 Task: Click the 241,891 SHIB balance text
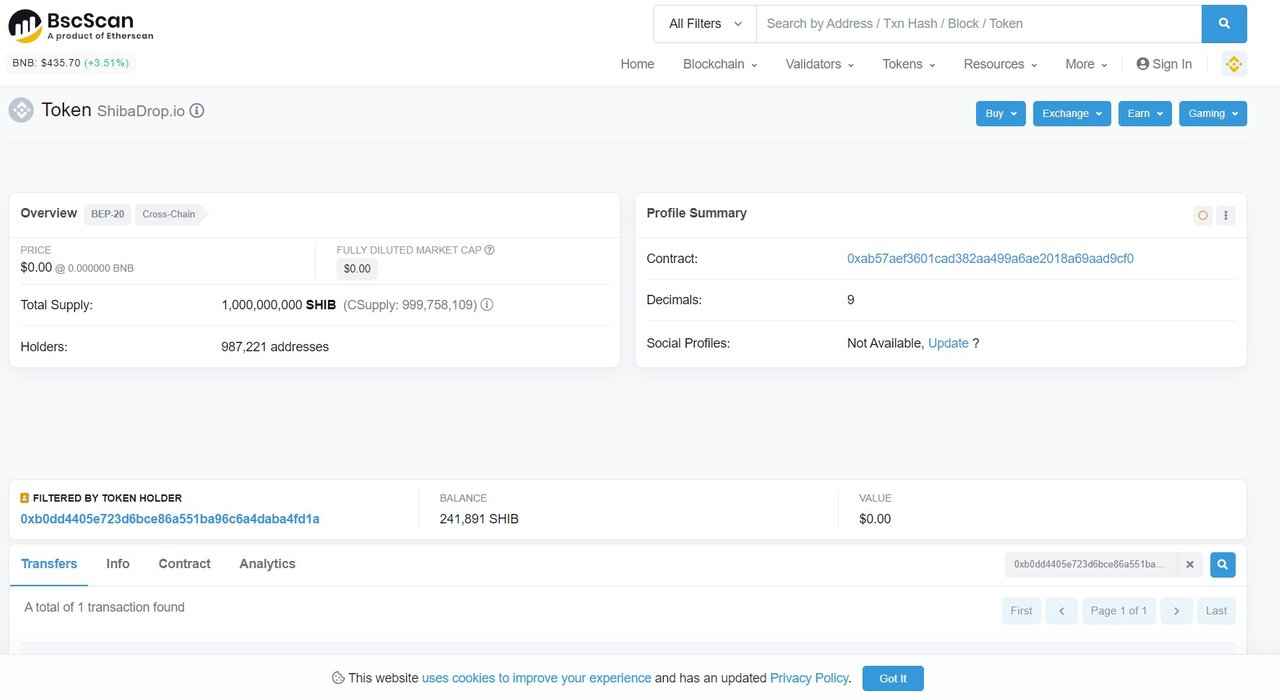click(x=479, y=519)
